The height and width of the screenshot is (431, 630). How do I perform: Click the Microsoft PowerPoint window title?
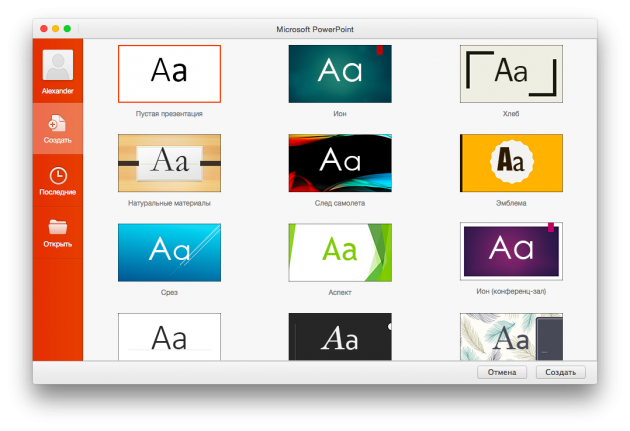pos(315,29)
